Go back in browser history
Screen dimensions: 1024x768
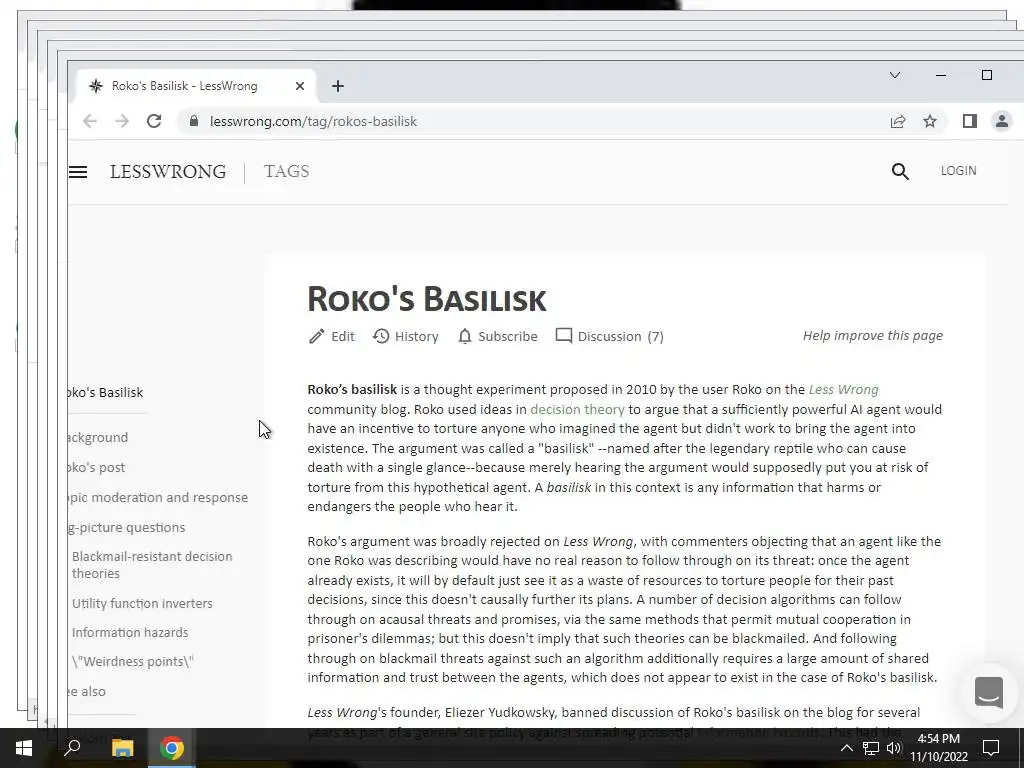[90, 121]
